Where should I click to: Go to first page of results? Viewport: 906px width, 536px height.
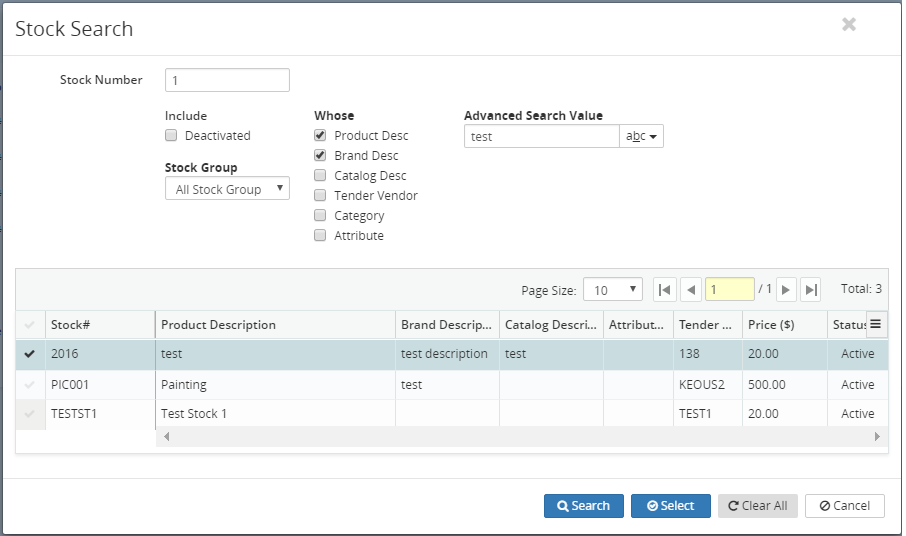coord(664,290)
